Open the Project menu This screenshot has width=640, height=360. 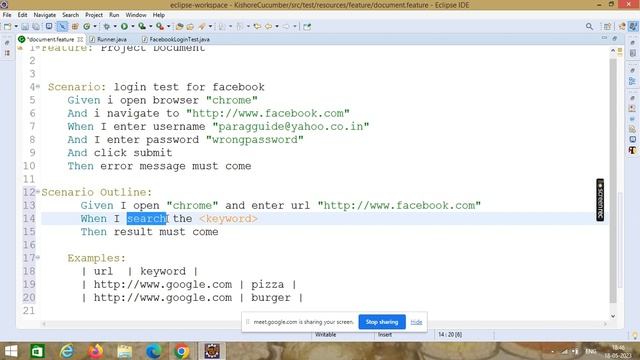[x=94, y=15]
